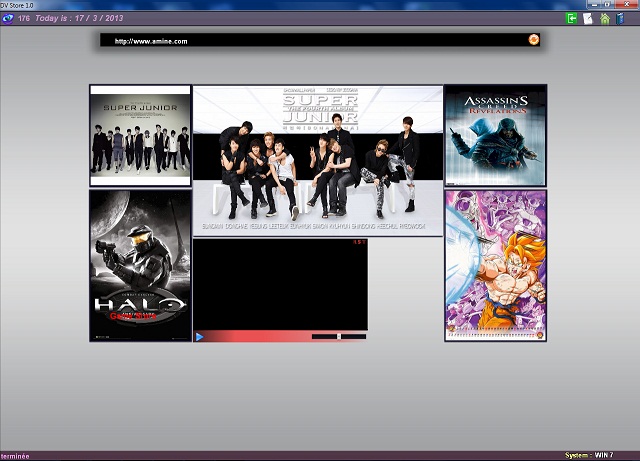This screenshot has height=461, width=640.
Task: Click the '176' counter in toolbar
Action: point(24,18)
